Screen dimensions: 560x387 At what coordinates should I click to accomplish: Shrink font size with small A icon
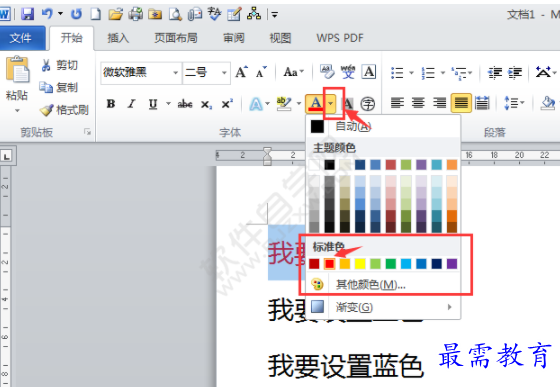click(x=261, y=72)
